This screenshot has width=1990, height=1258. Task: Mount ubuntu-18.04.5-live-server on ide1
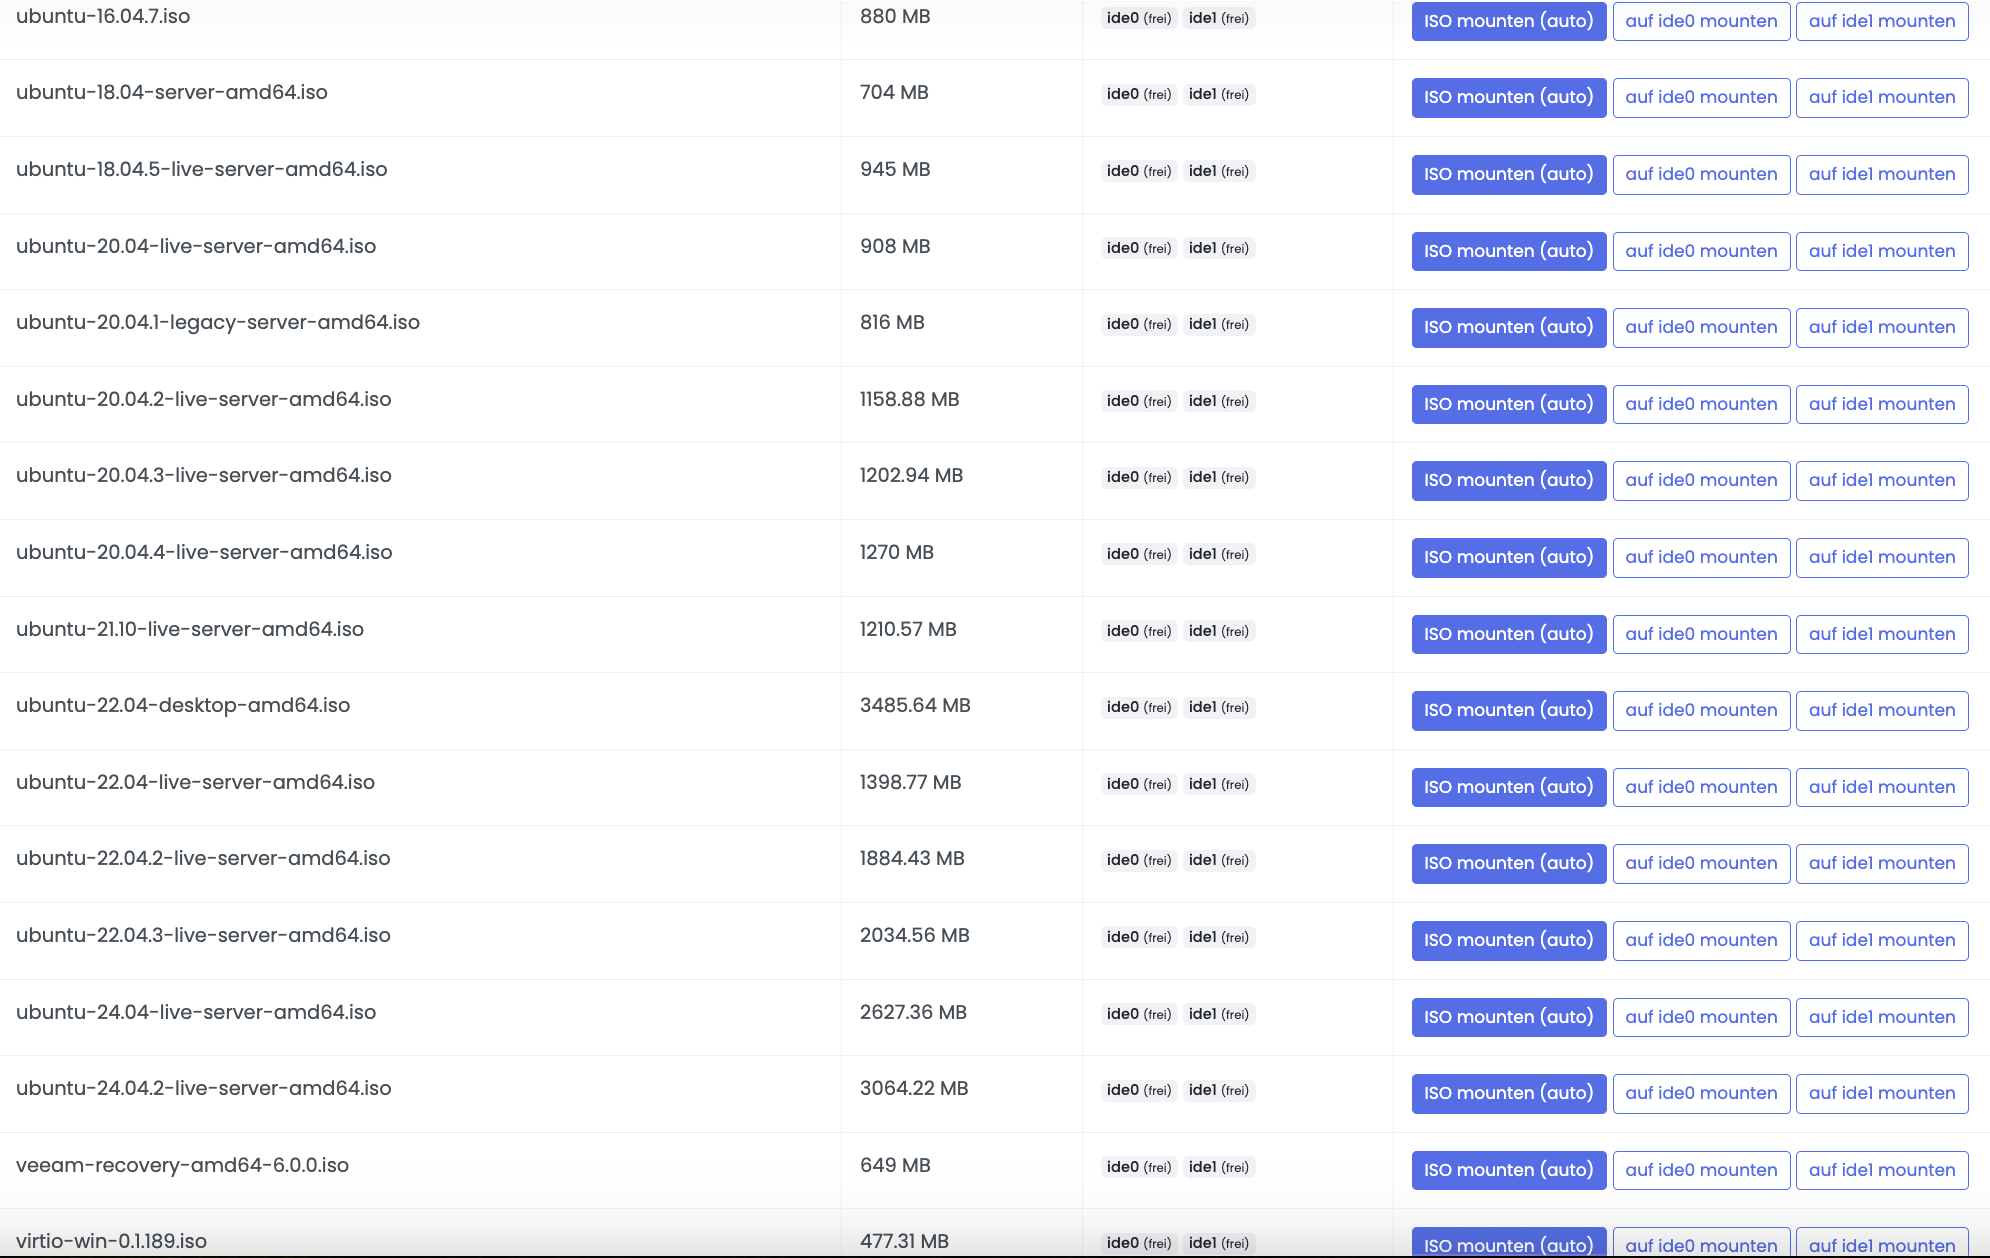(x=1881, y=174)
